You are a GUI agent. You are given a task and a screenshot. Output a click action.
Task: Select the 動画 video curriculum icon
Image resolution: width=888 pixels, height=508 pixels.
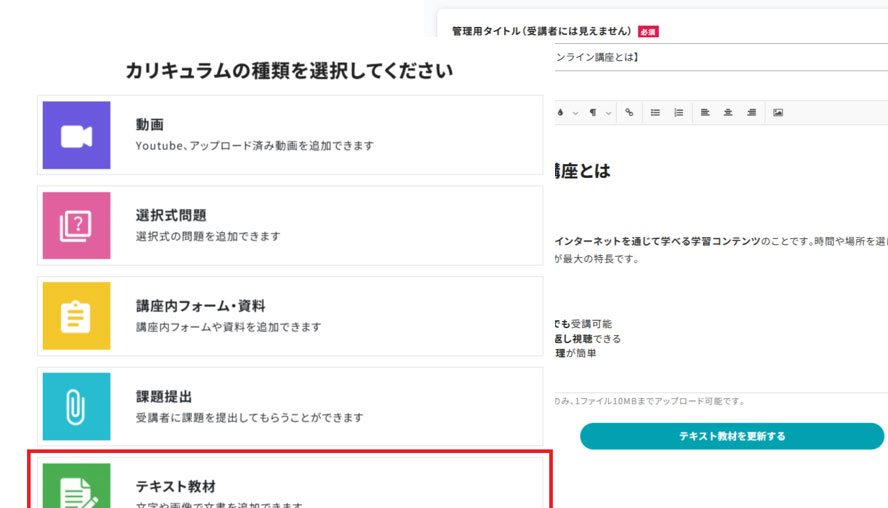click(76, 135)
